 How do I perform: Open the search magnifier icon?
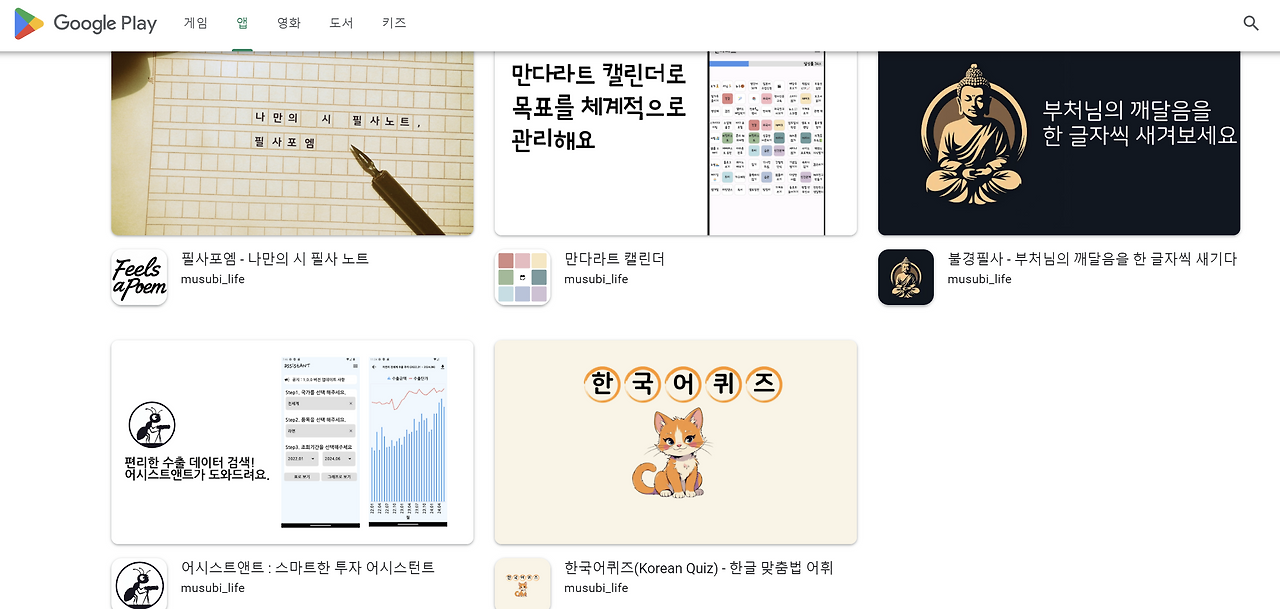coord(1251,23)
